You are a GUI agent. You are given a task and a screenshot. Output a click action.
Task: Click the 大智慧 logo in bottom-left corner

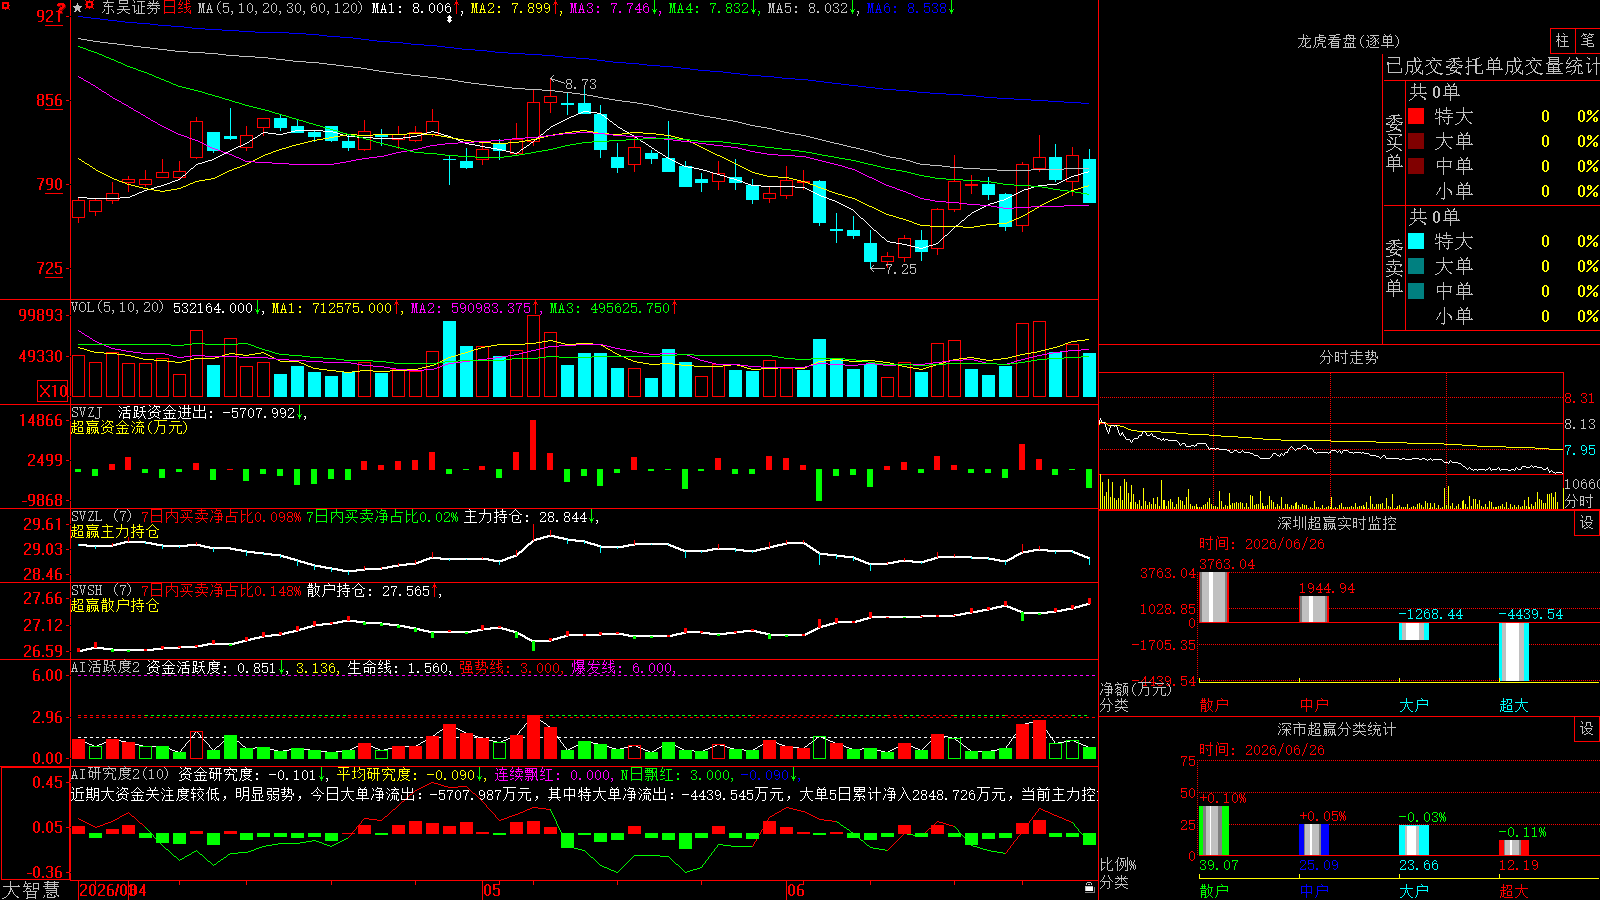coord(31,890)
